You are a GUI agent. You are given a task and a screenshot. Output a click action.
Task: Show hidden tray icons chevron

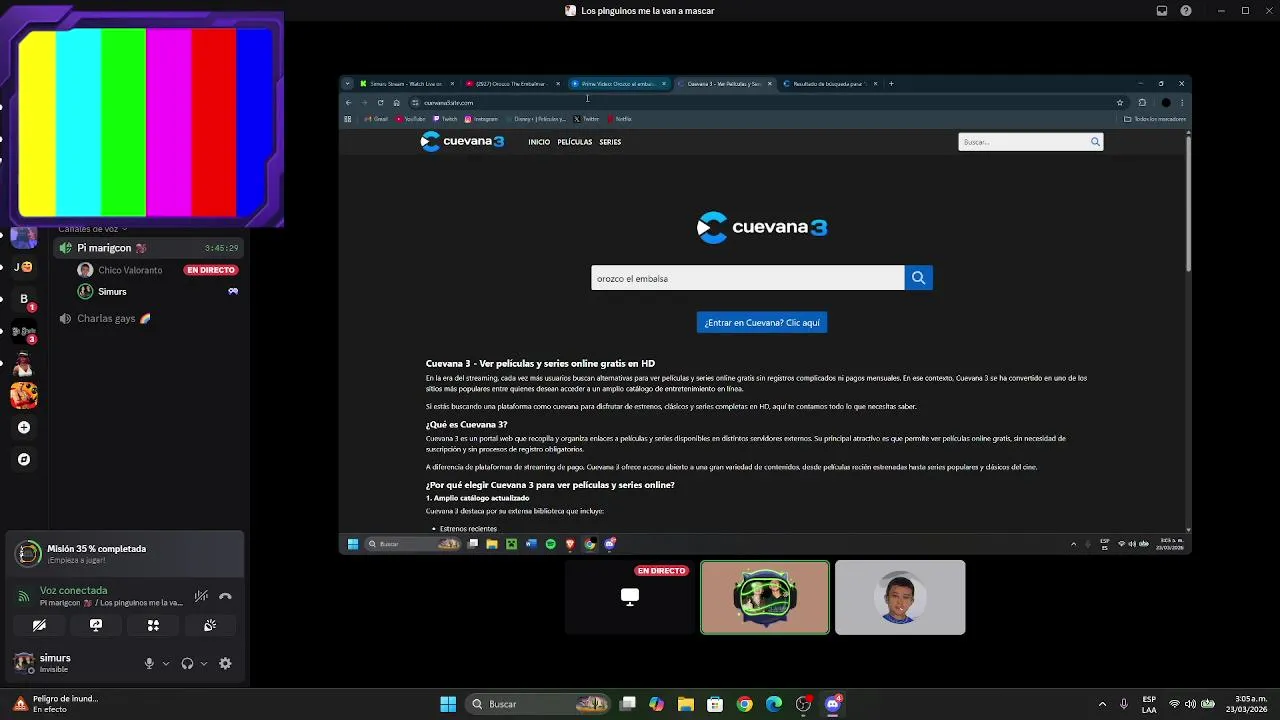[1102, 704]
